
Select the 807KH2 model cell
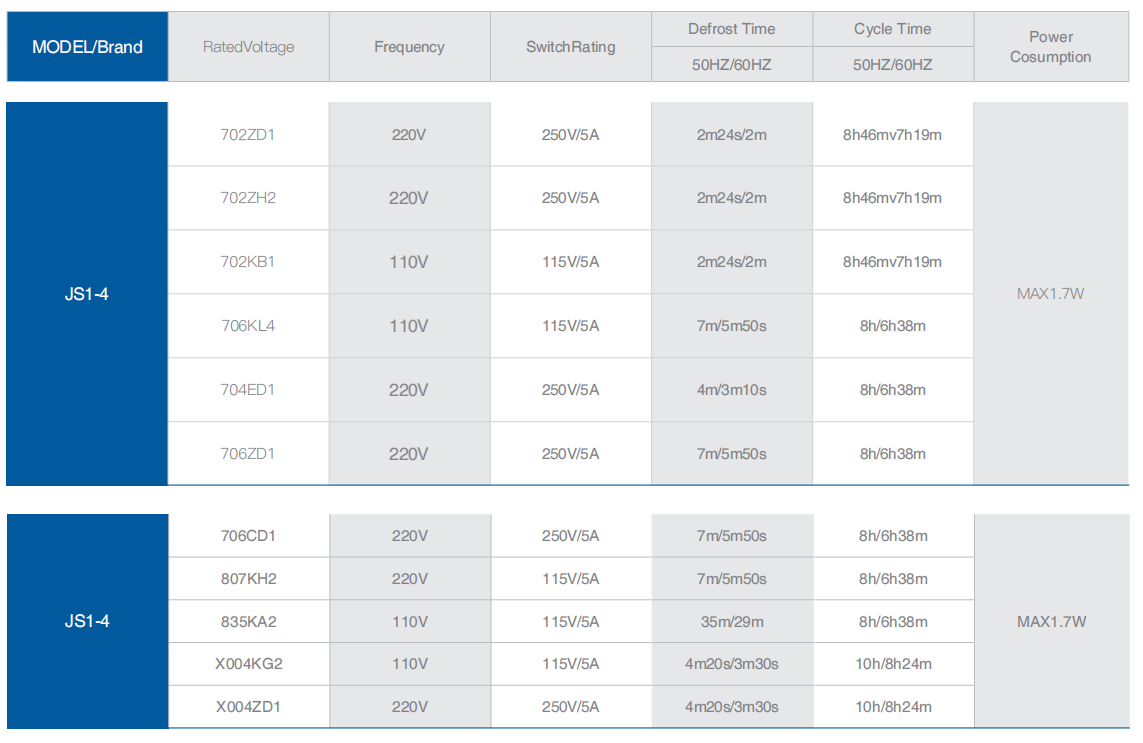coord(248,579)
